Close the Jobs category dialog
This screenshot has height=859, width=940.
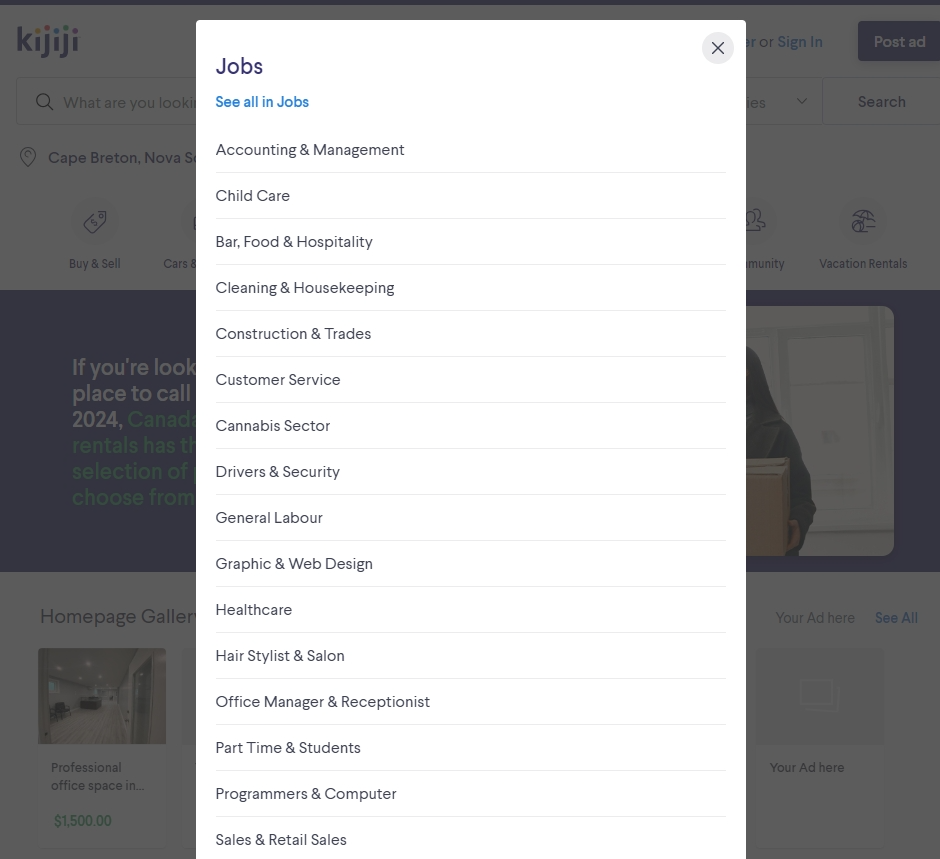tap(717, 48)
